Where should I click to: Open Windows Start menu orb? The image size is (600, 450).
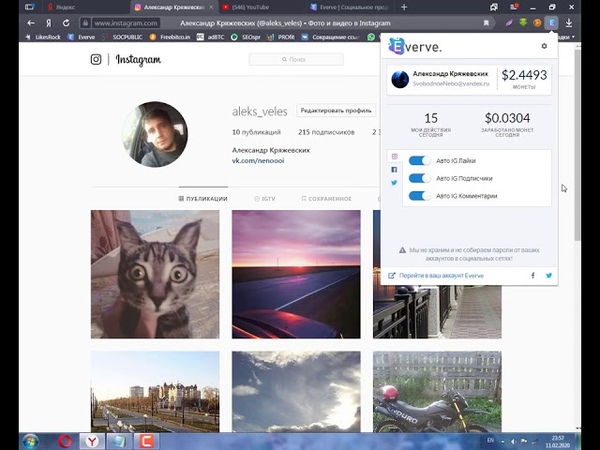(30, 442)
